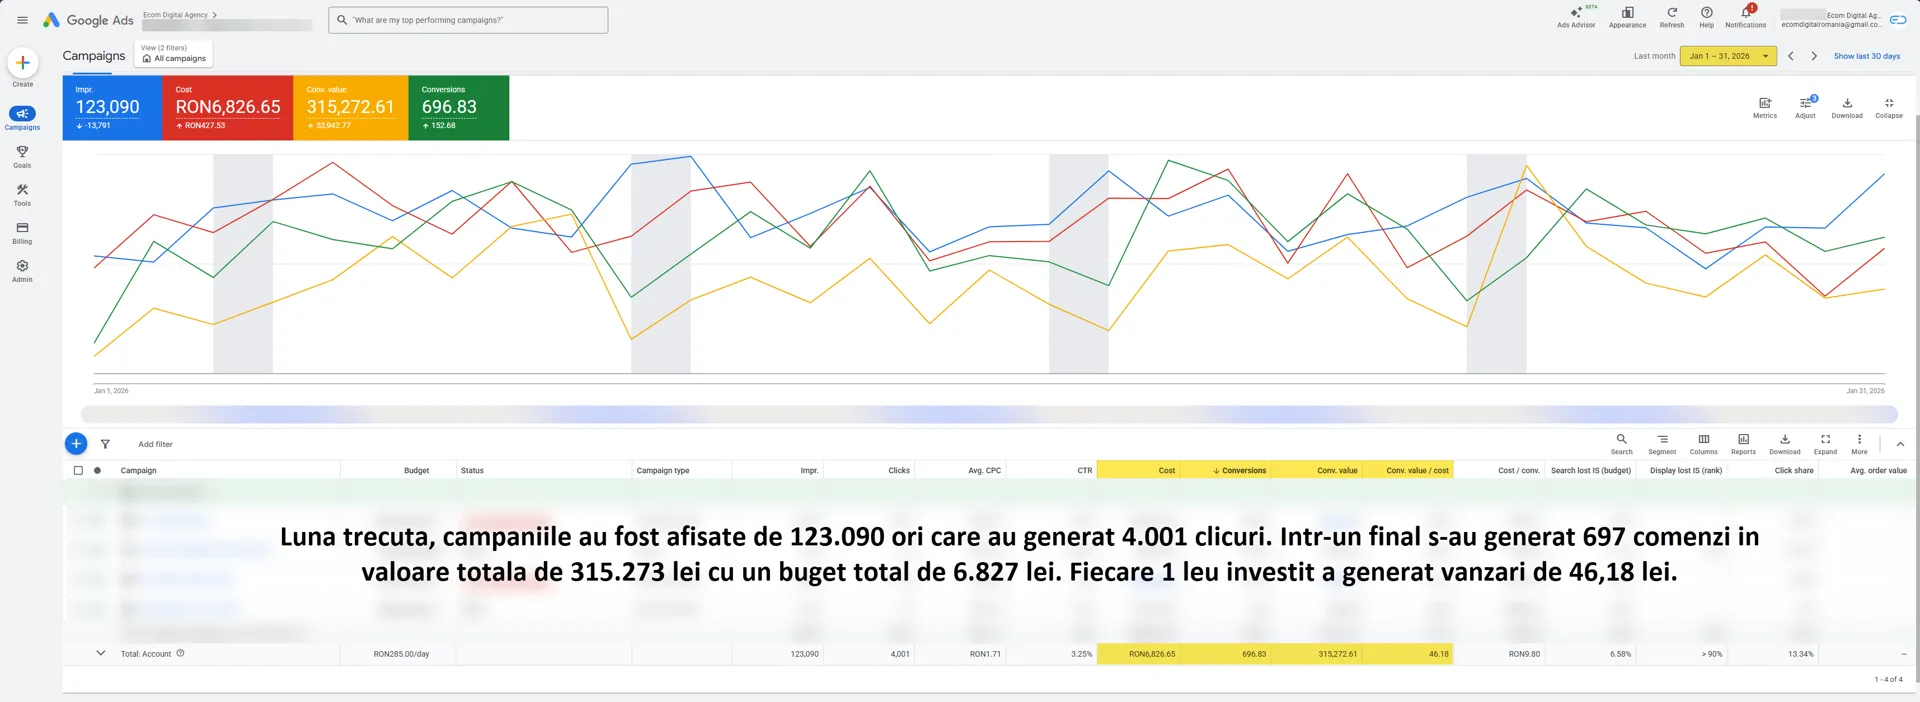Download the chart using chart toolbar
The image size is (1920, 702).
1846,104
